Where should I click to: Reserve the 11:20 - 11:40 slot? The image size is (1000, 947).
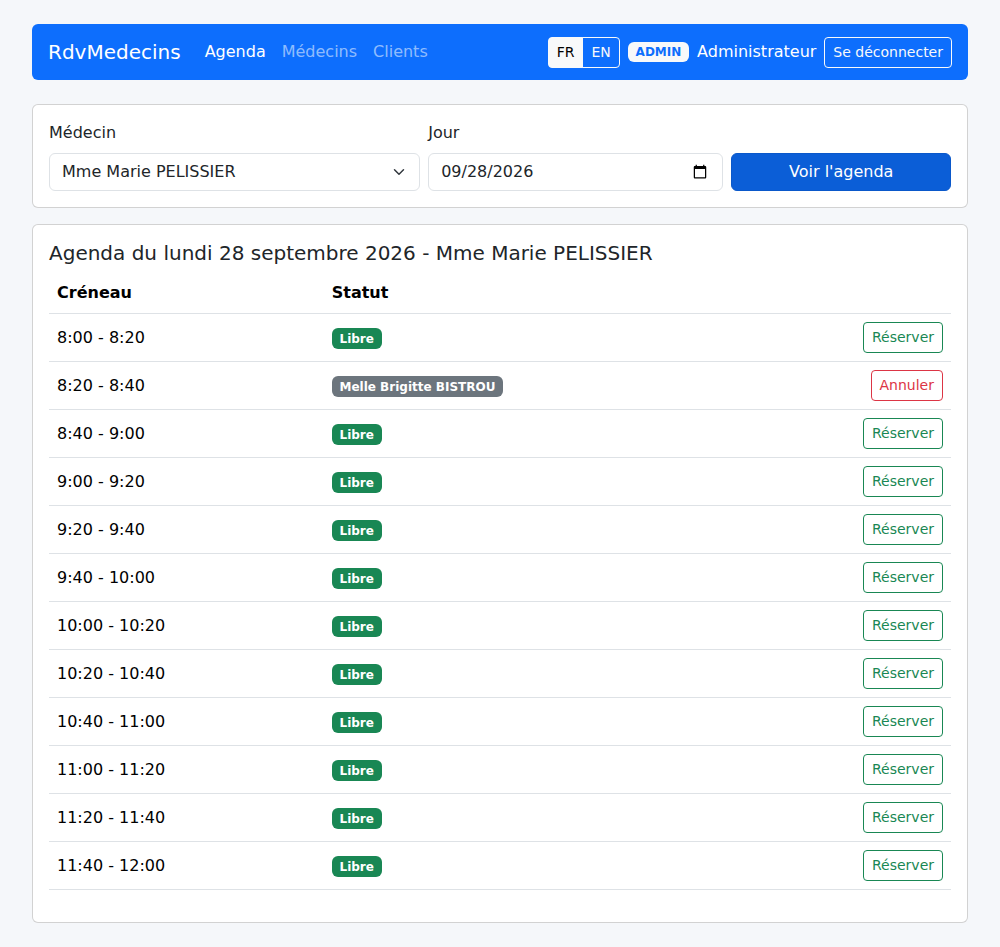tap(902, 818)
